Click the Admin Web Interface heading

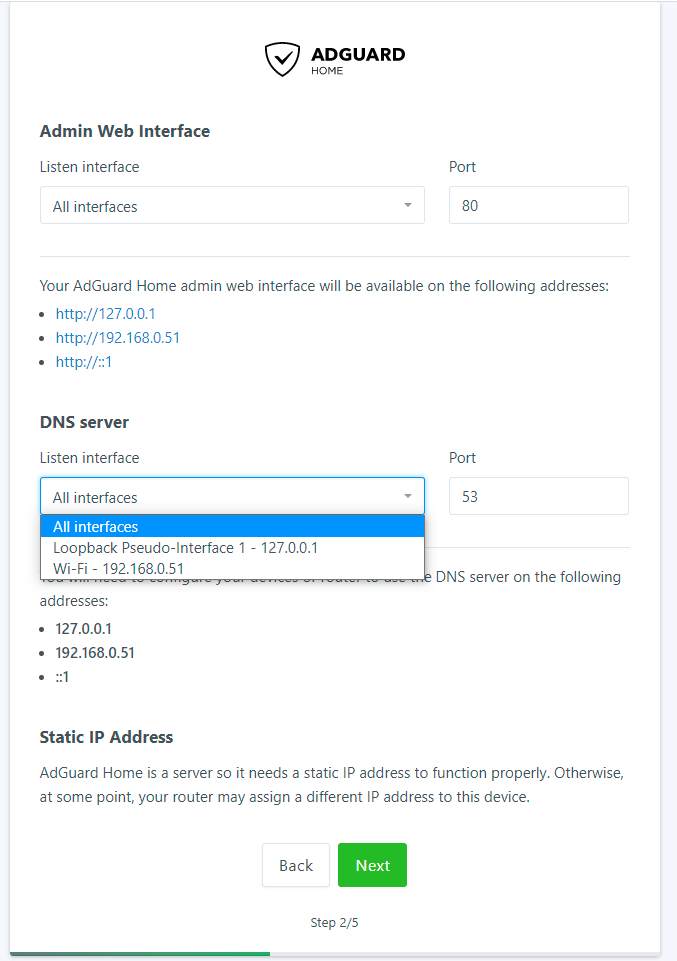point(125,131)
